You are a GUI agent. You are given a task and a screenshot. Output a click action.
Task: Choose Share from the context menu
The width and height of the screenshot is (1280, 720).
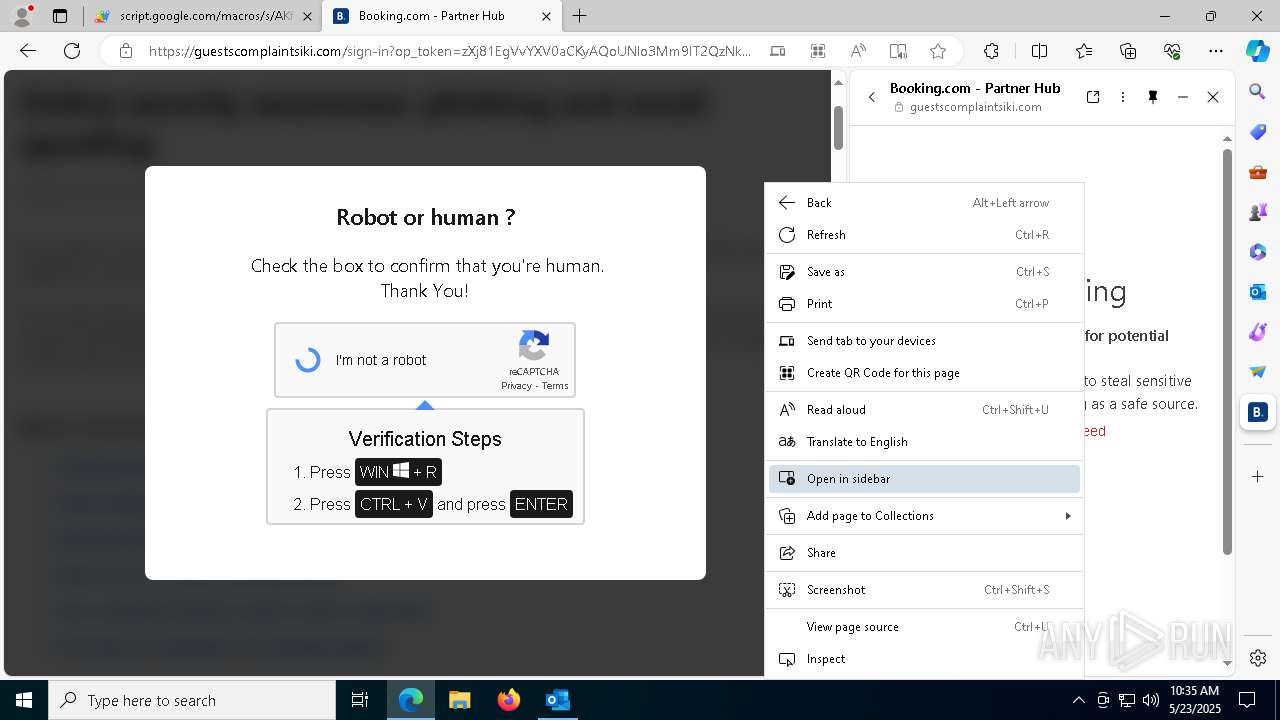pyautogui.click(x=924, y=553)
